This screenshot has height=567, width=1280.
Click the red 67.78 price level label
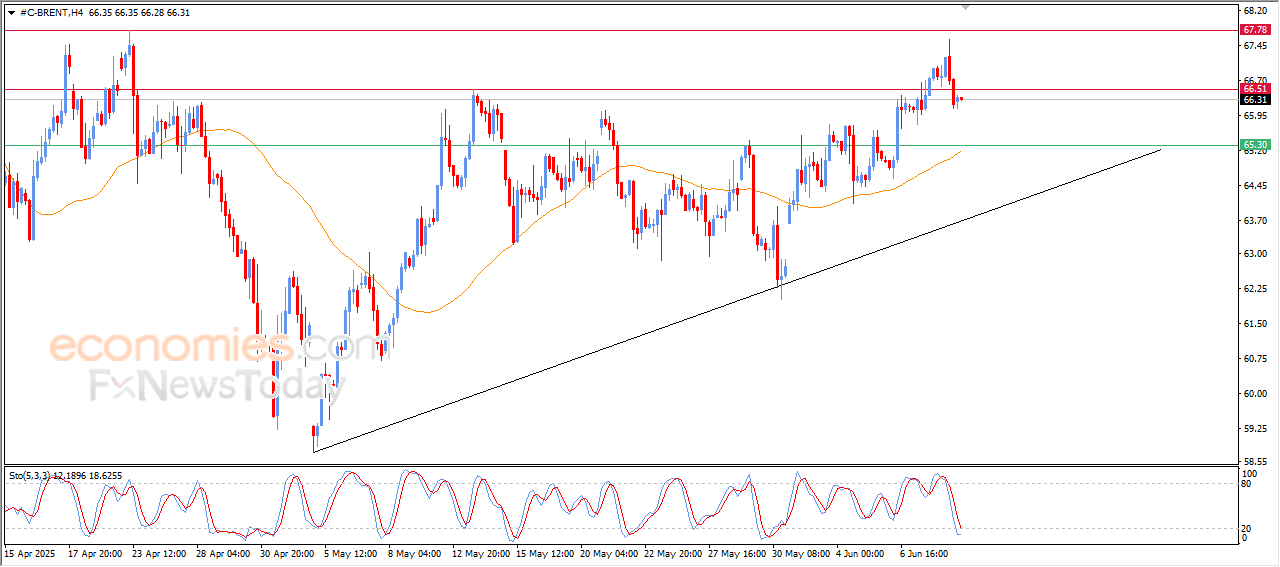tap(1255, 30)
